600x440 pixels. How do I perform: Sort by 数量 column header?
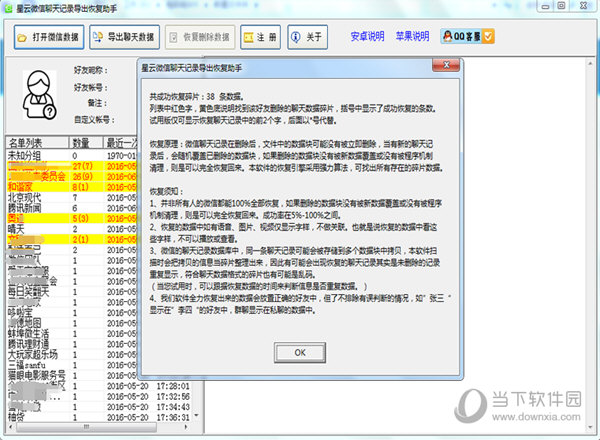click(86, 143)
